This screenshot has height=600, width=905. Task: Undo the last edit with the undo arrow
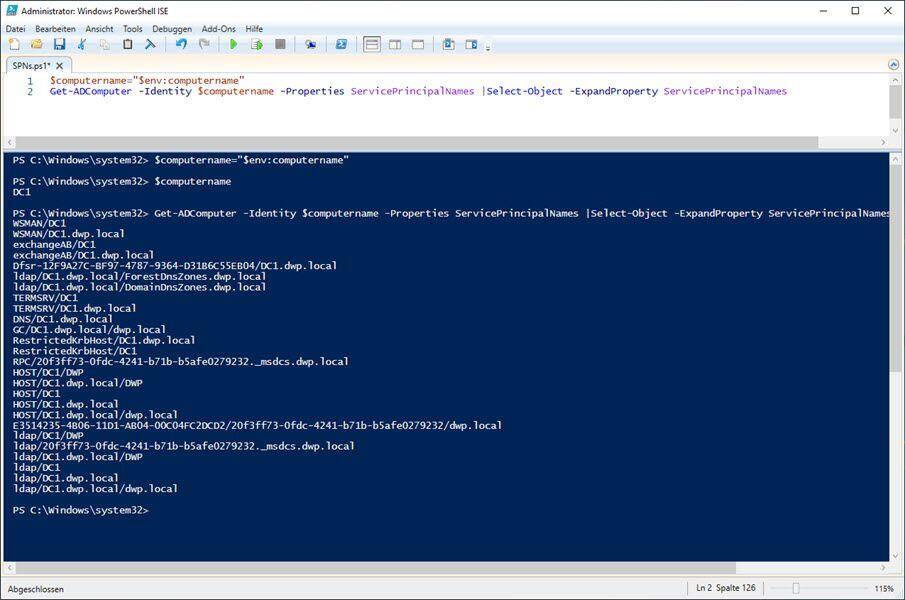click(x=181, y=44)
